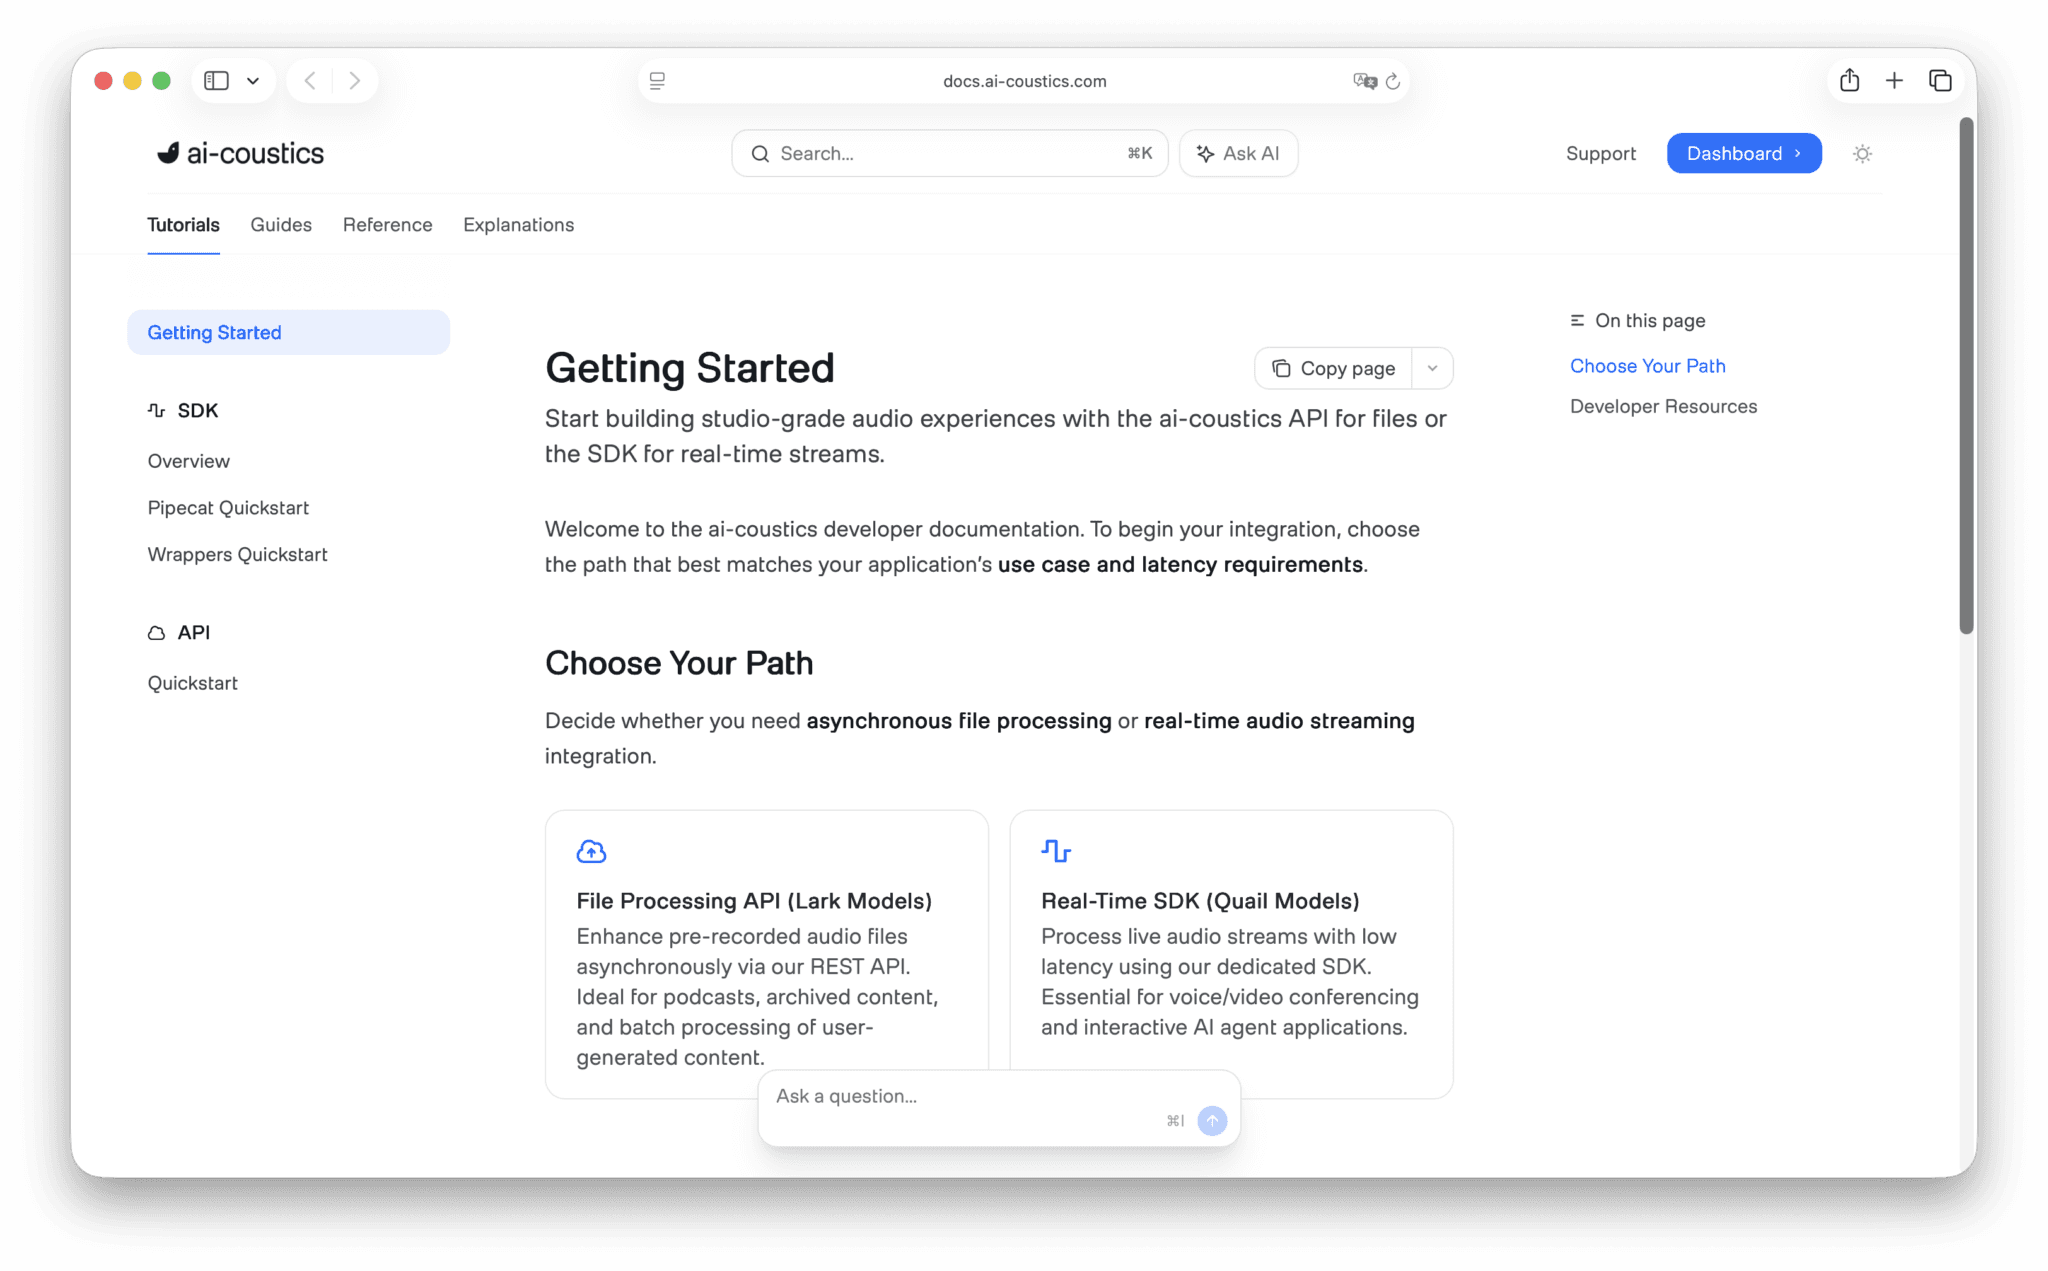Click the Ask AI button
The width and height of the screenshot is (2048, 1271).
pos(1238,154)
